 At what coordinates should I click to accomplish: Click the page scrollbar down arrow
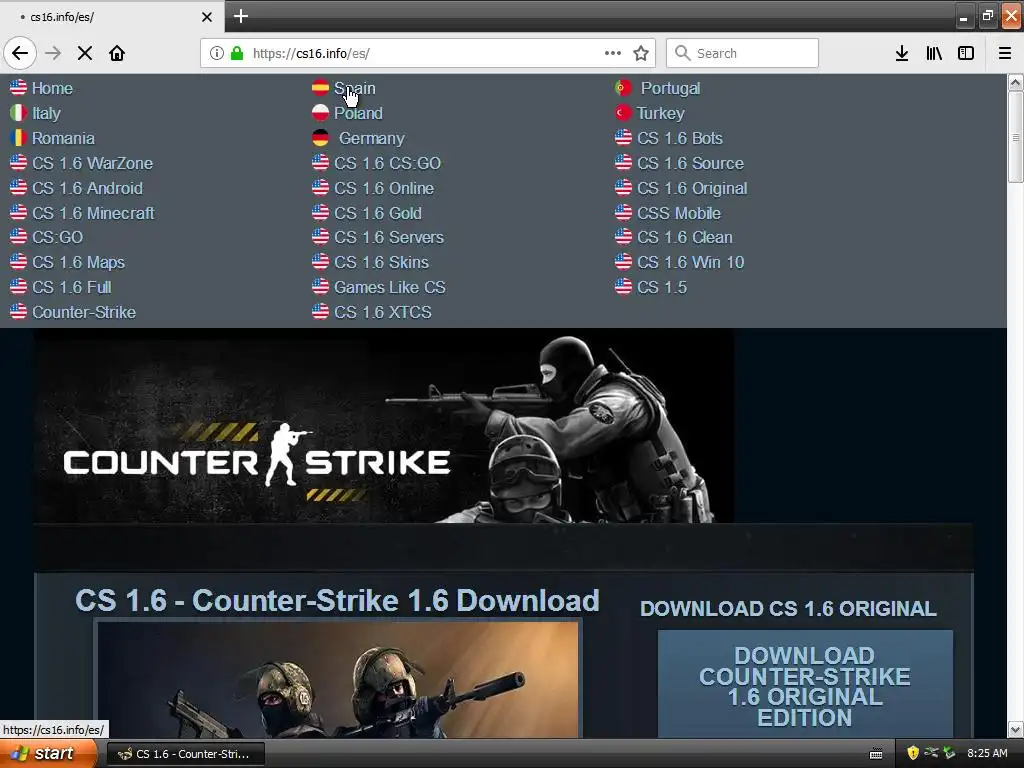(x=1016, y=729)
